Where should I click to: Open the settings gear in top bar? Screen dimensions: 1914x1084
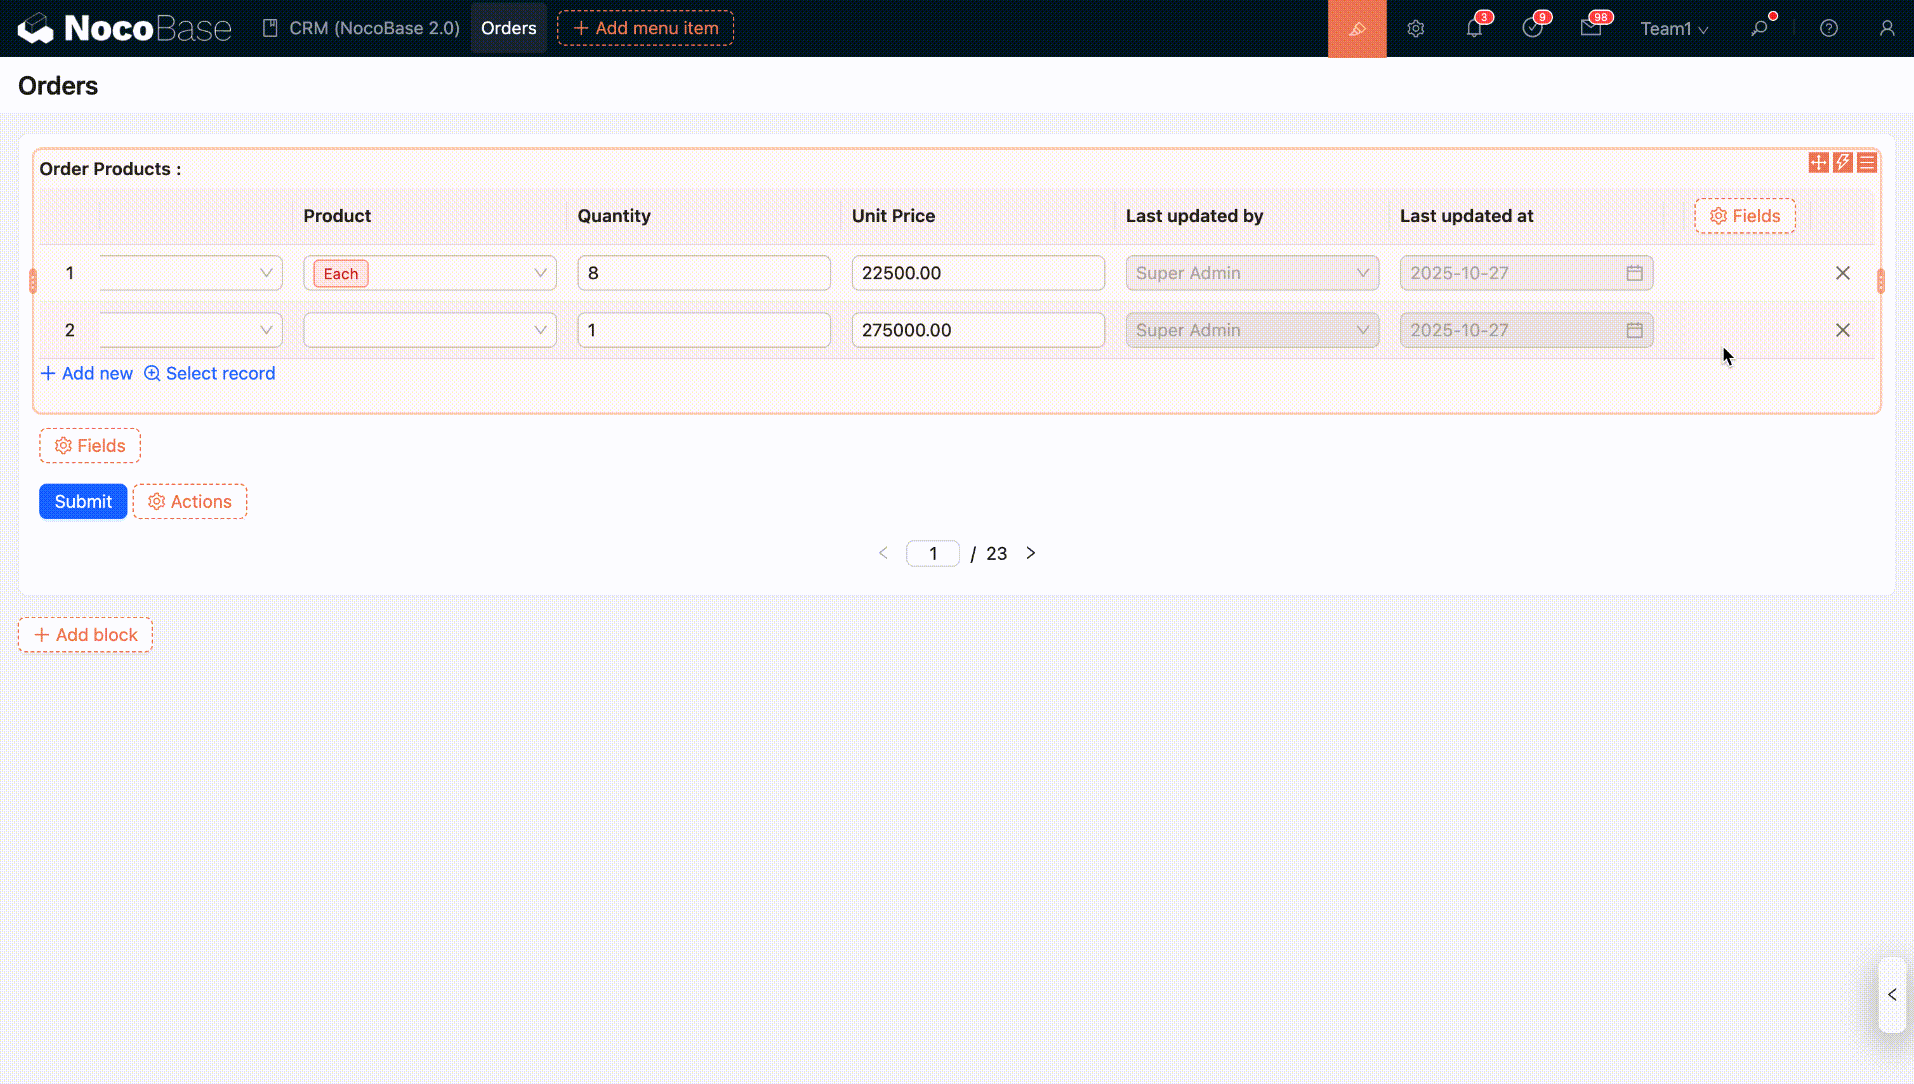[x=1415, y=28]
